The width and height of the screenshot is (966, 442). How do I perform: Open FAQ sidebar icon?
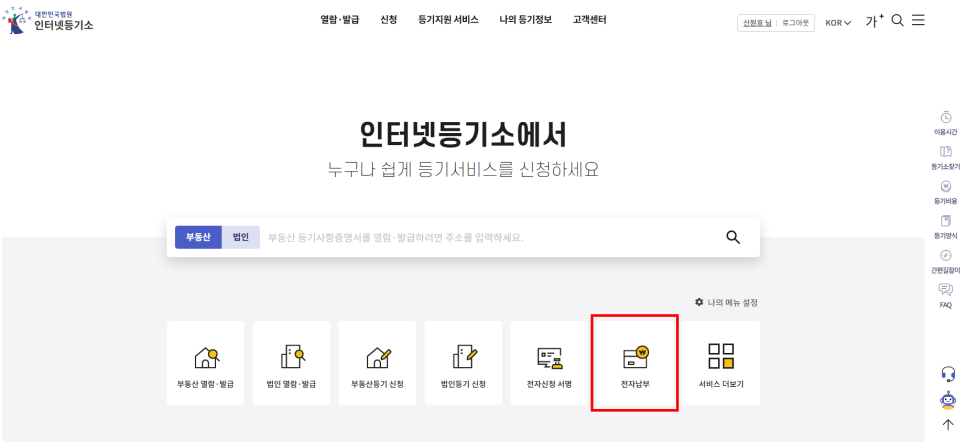(x=945, y=295)
